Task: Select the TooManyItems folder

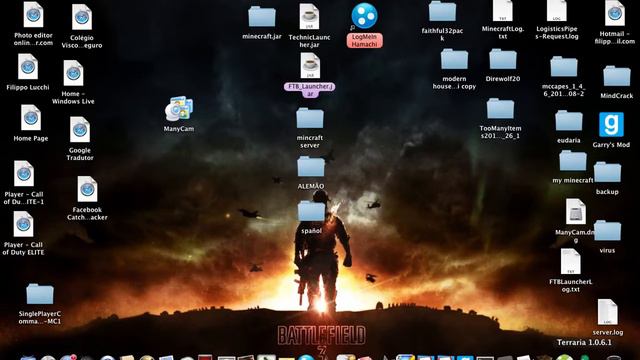Action: (500, 109)
